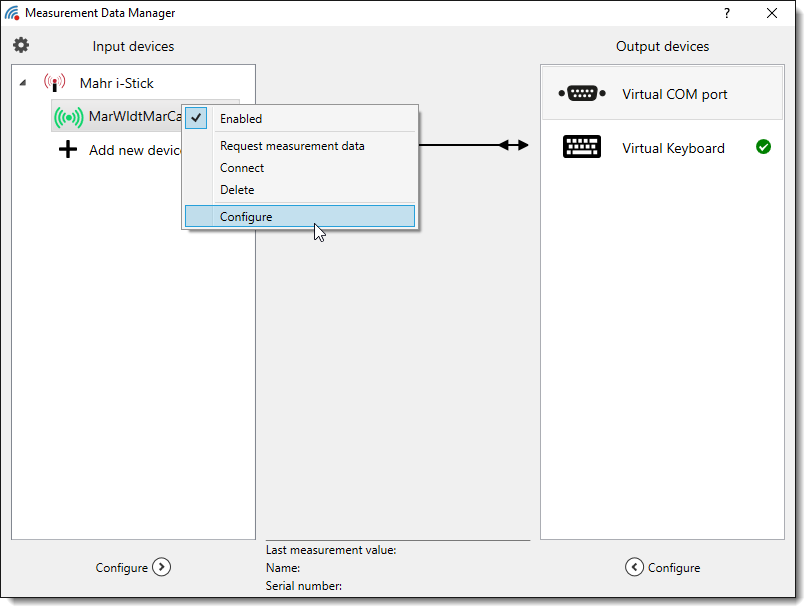811x613 pixels.
Task: Click the double-headed connection arrow
Action: 513,145
